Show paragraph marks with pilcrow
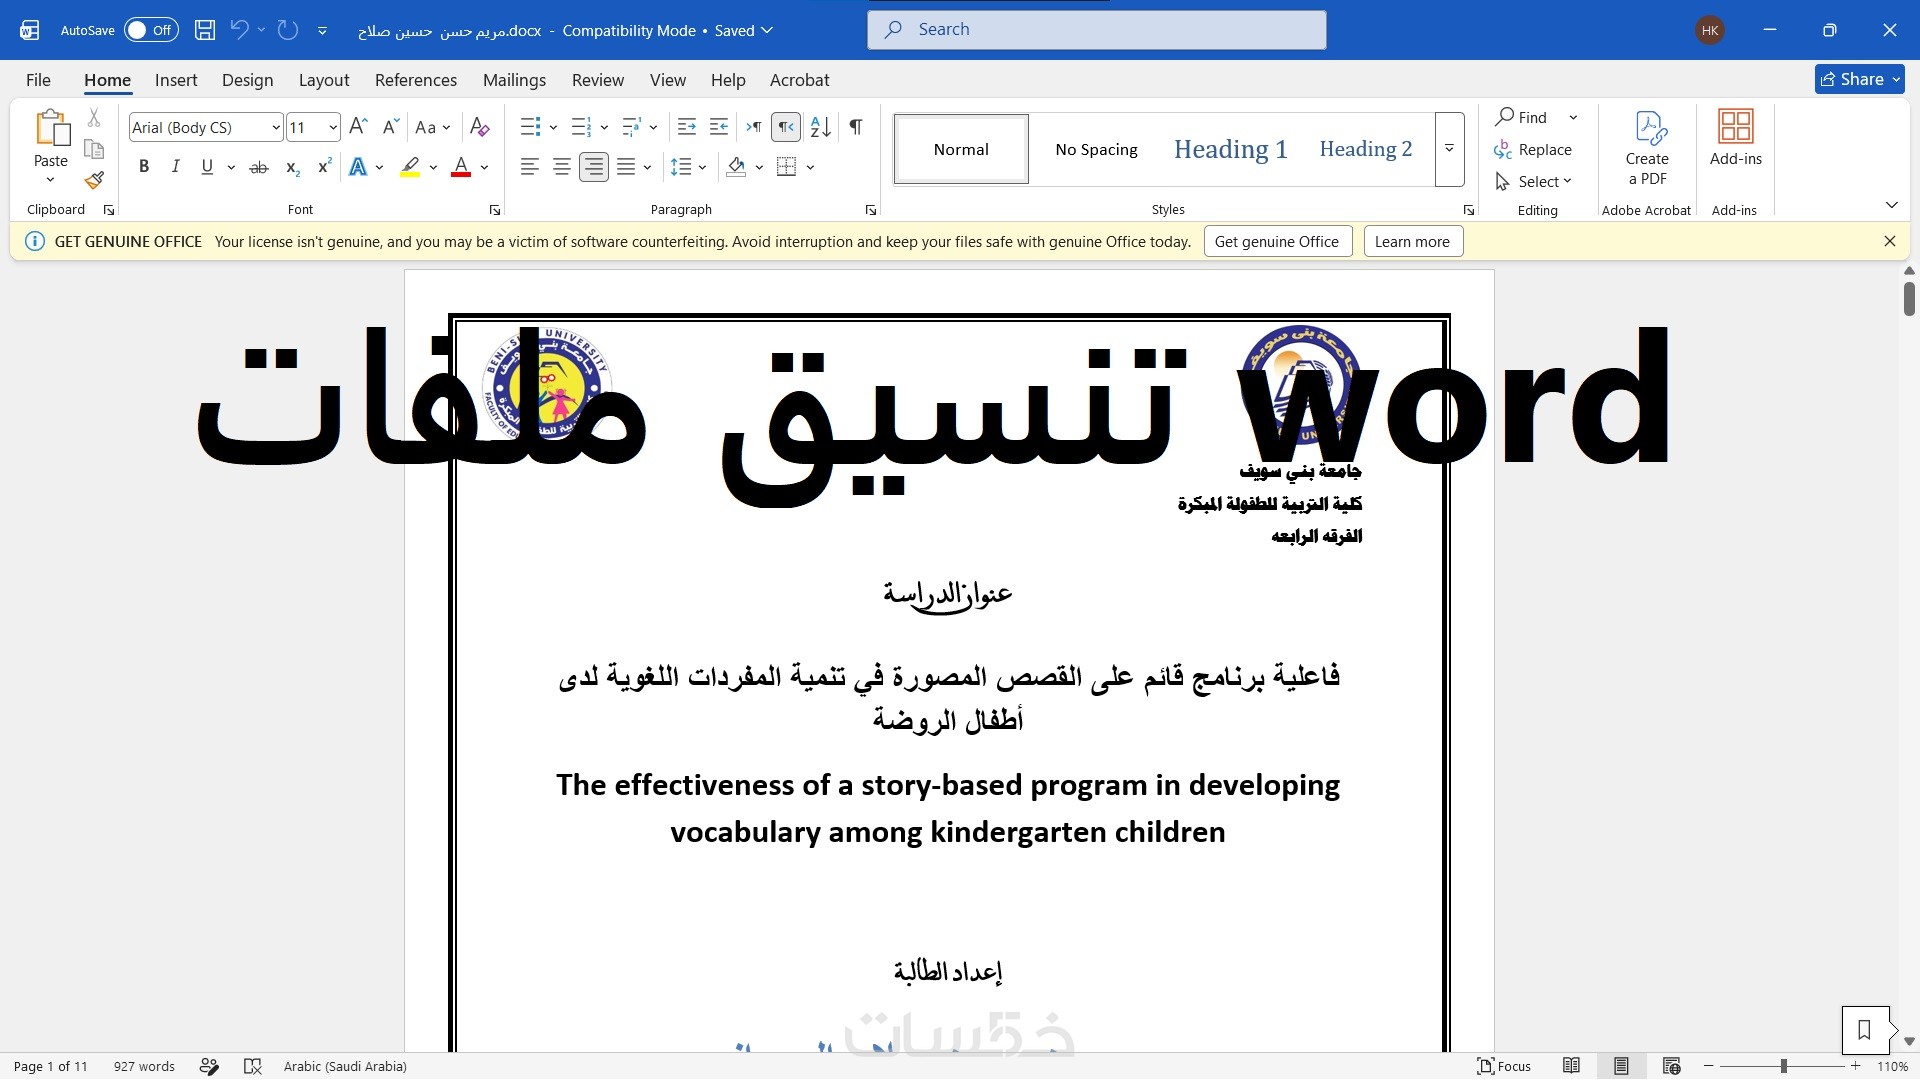 pos(856,127)
